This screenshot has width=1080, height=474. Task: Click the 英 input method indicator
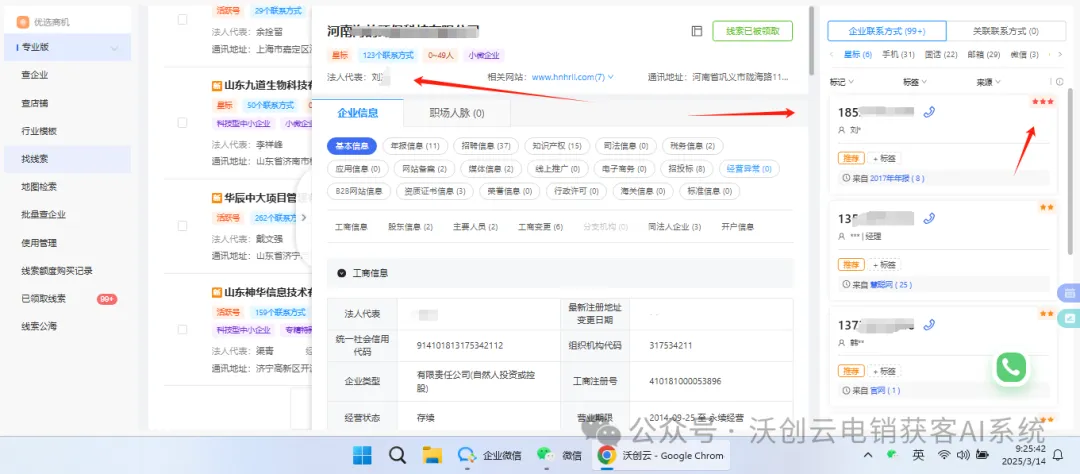[918, 455]
